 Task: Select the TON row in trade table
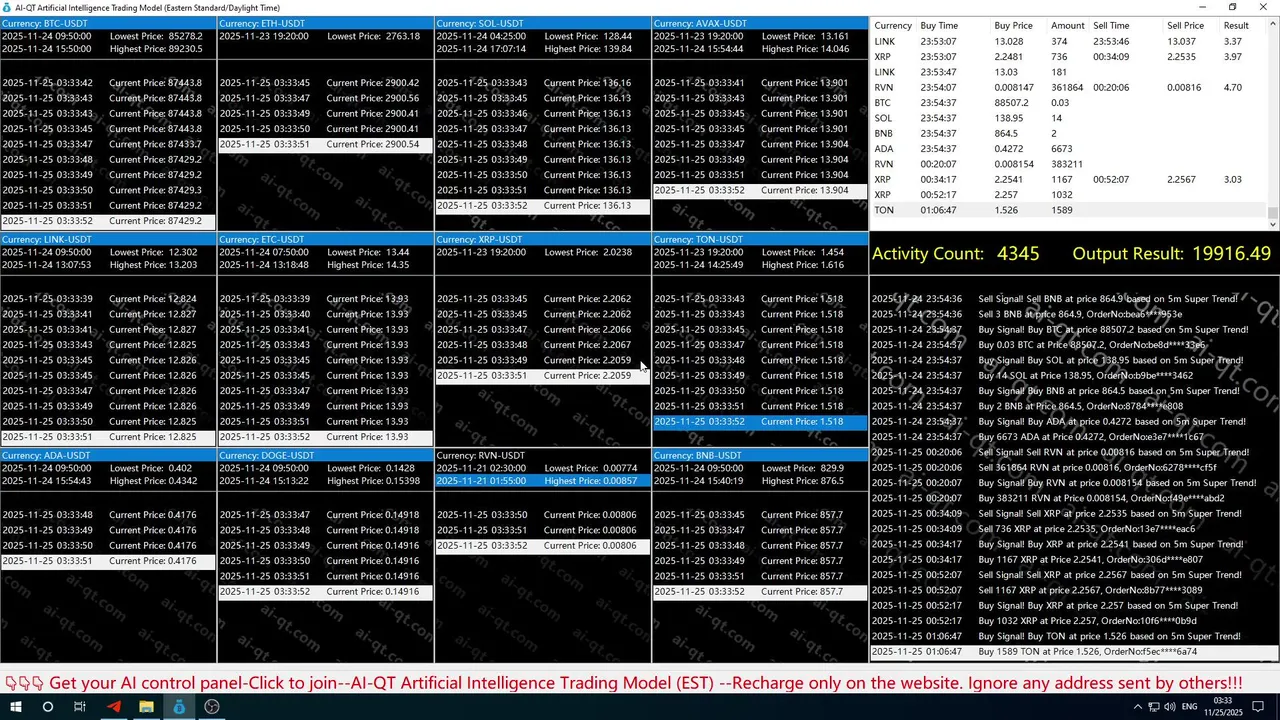click(1068, 210)
